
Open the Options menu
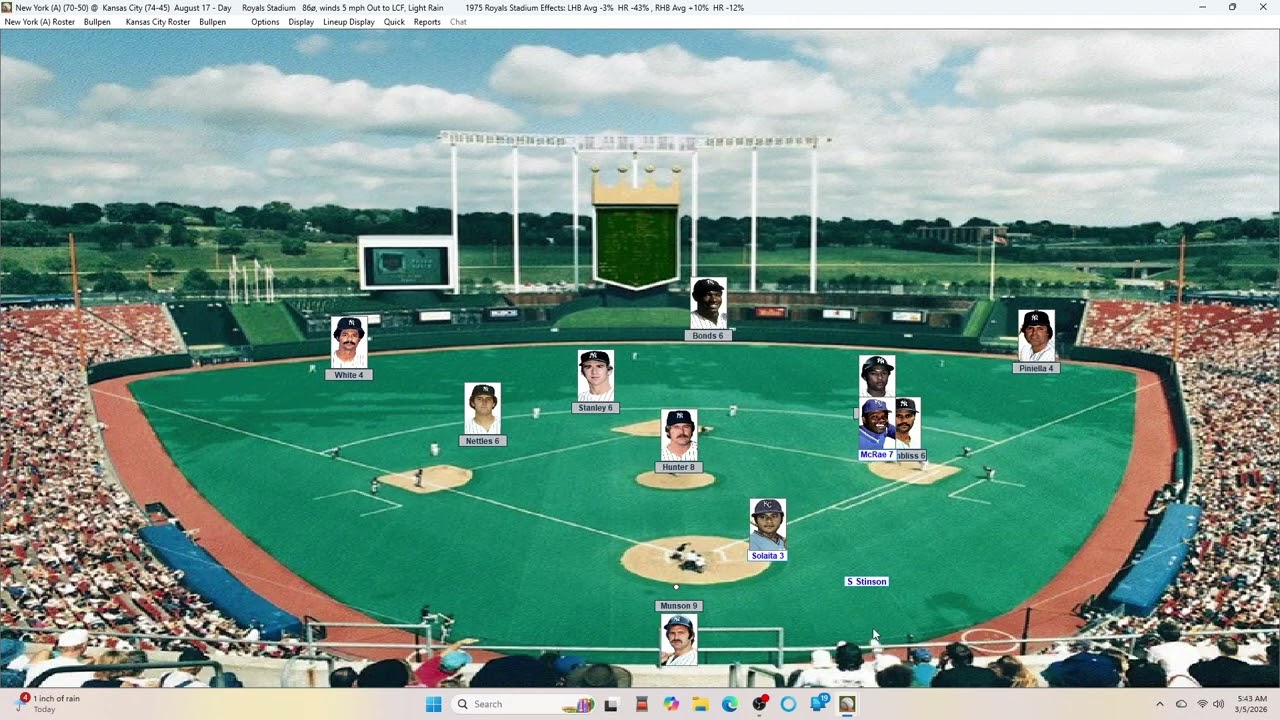pyautogui.click(x=265, y=22)
